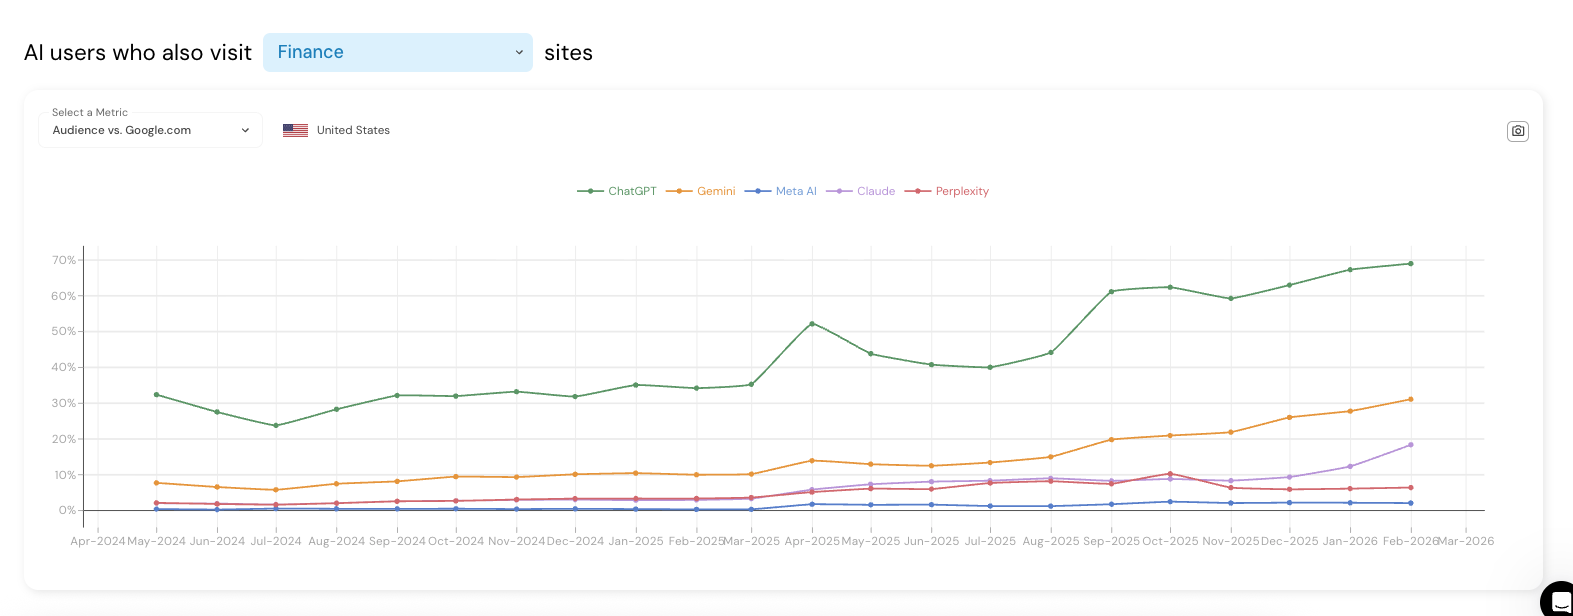Screen dimensions: 1573x616
Task: Toggle Meta AI series in legend
Action: click(x=781, y=191)
